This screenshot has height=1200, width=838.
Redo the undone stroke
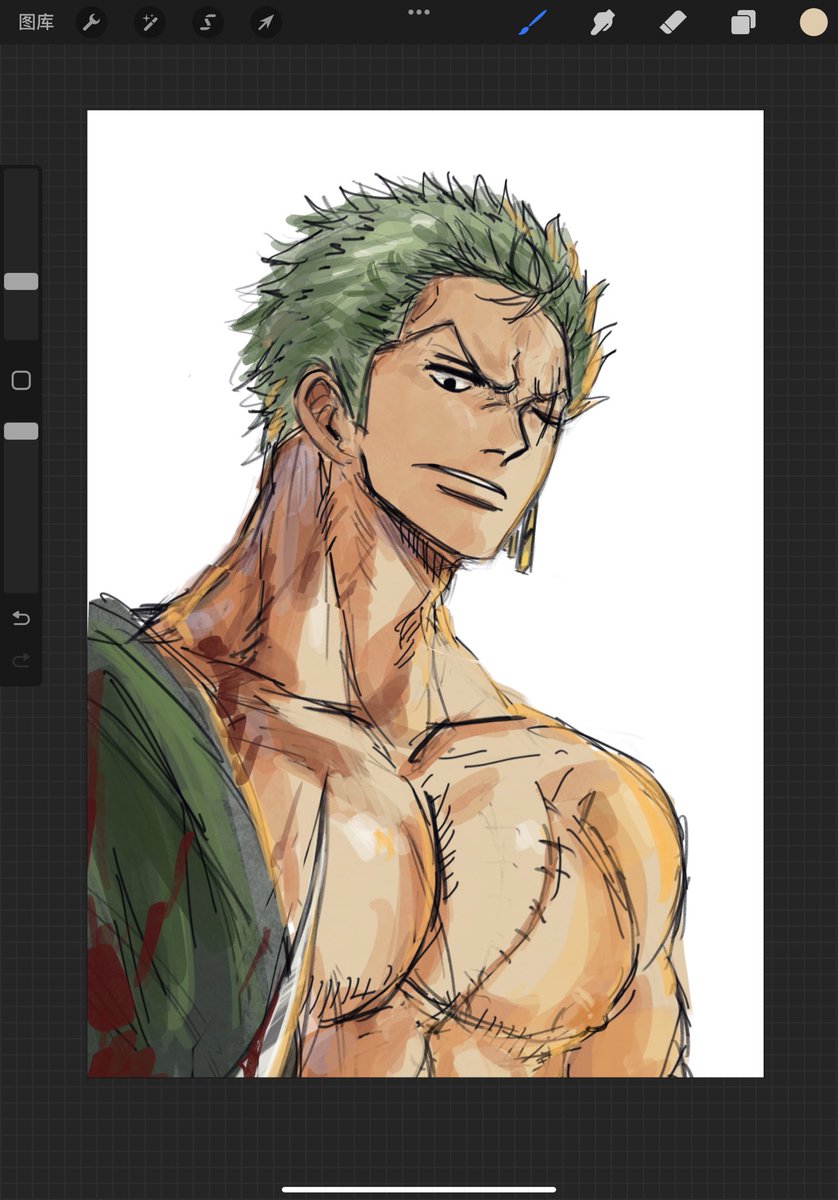click(21, 660)
